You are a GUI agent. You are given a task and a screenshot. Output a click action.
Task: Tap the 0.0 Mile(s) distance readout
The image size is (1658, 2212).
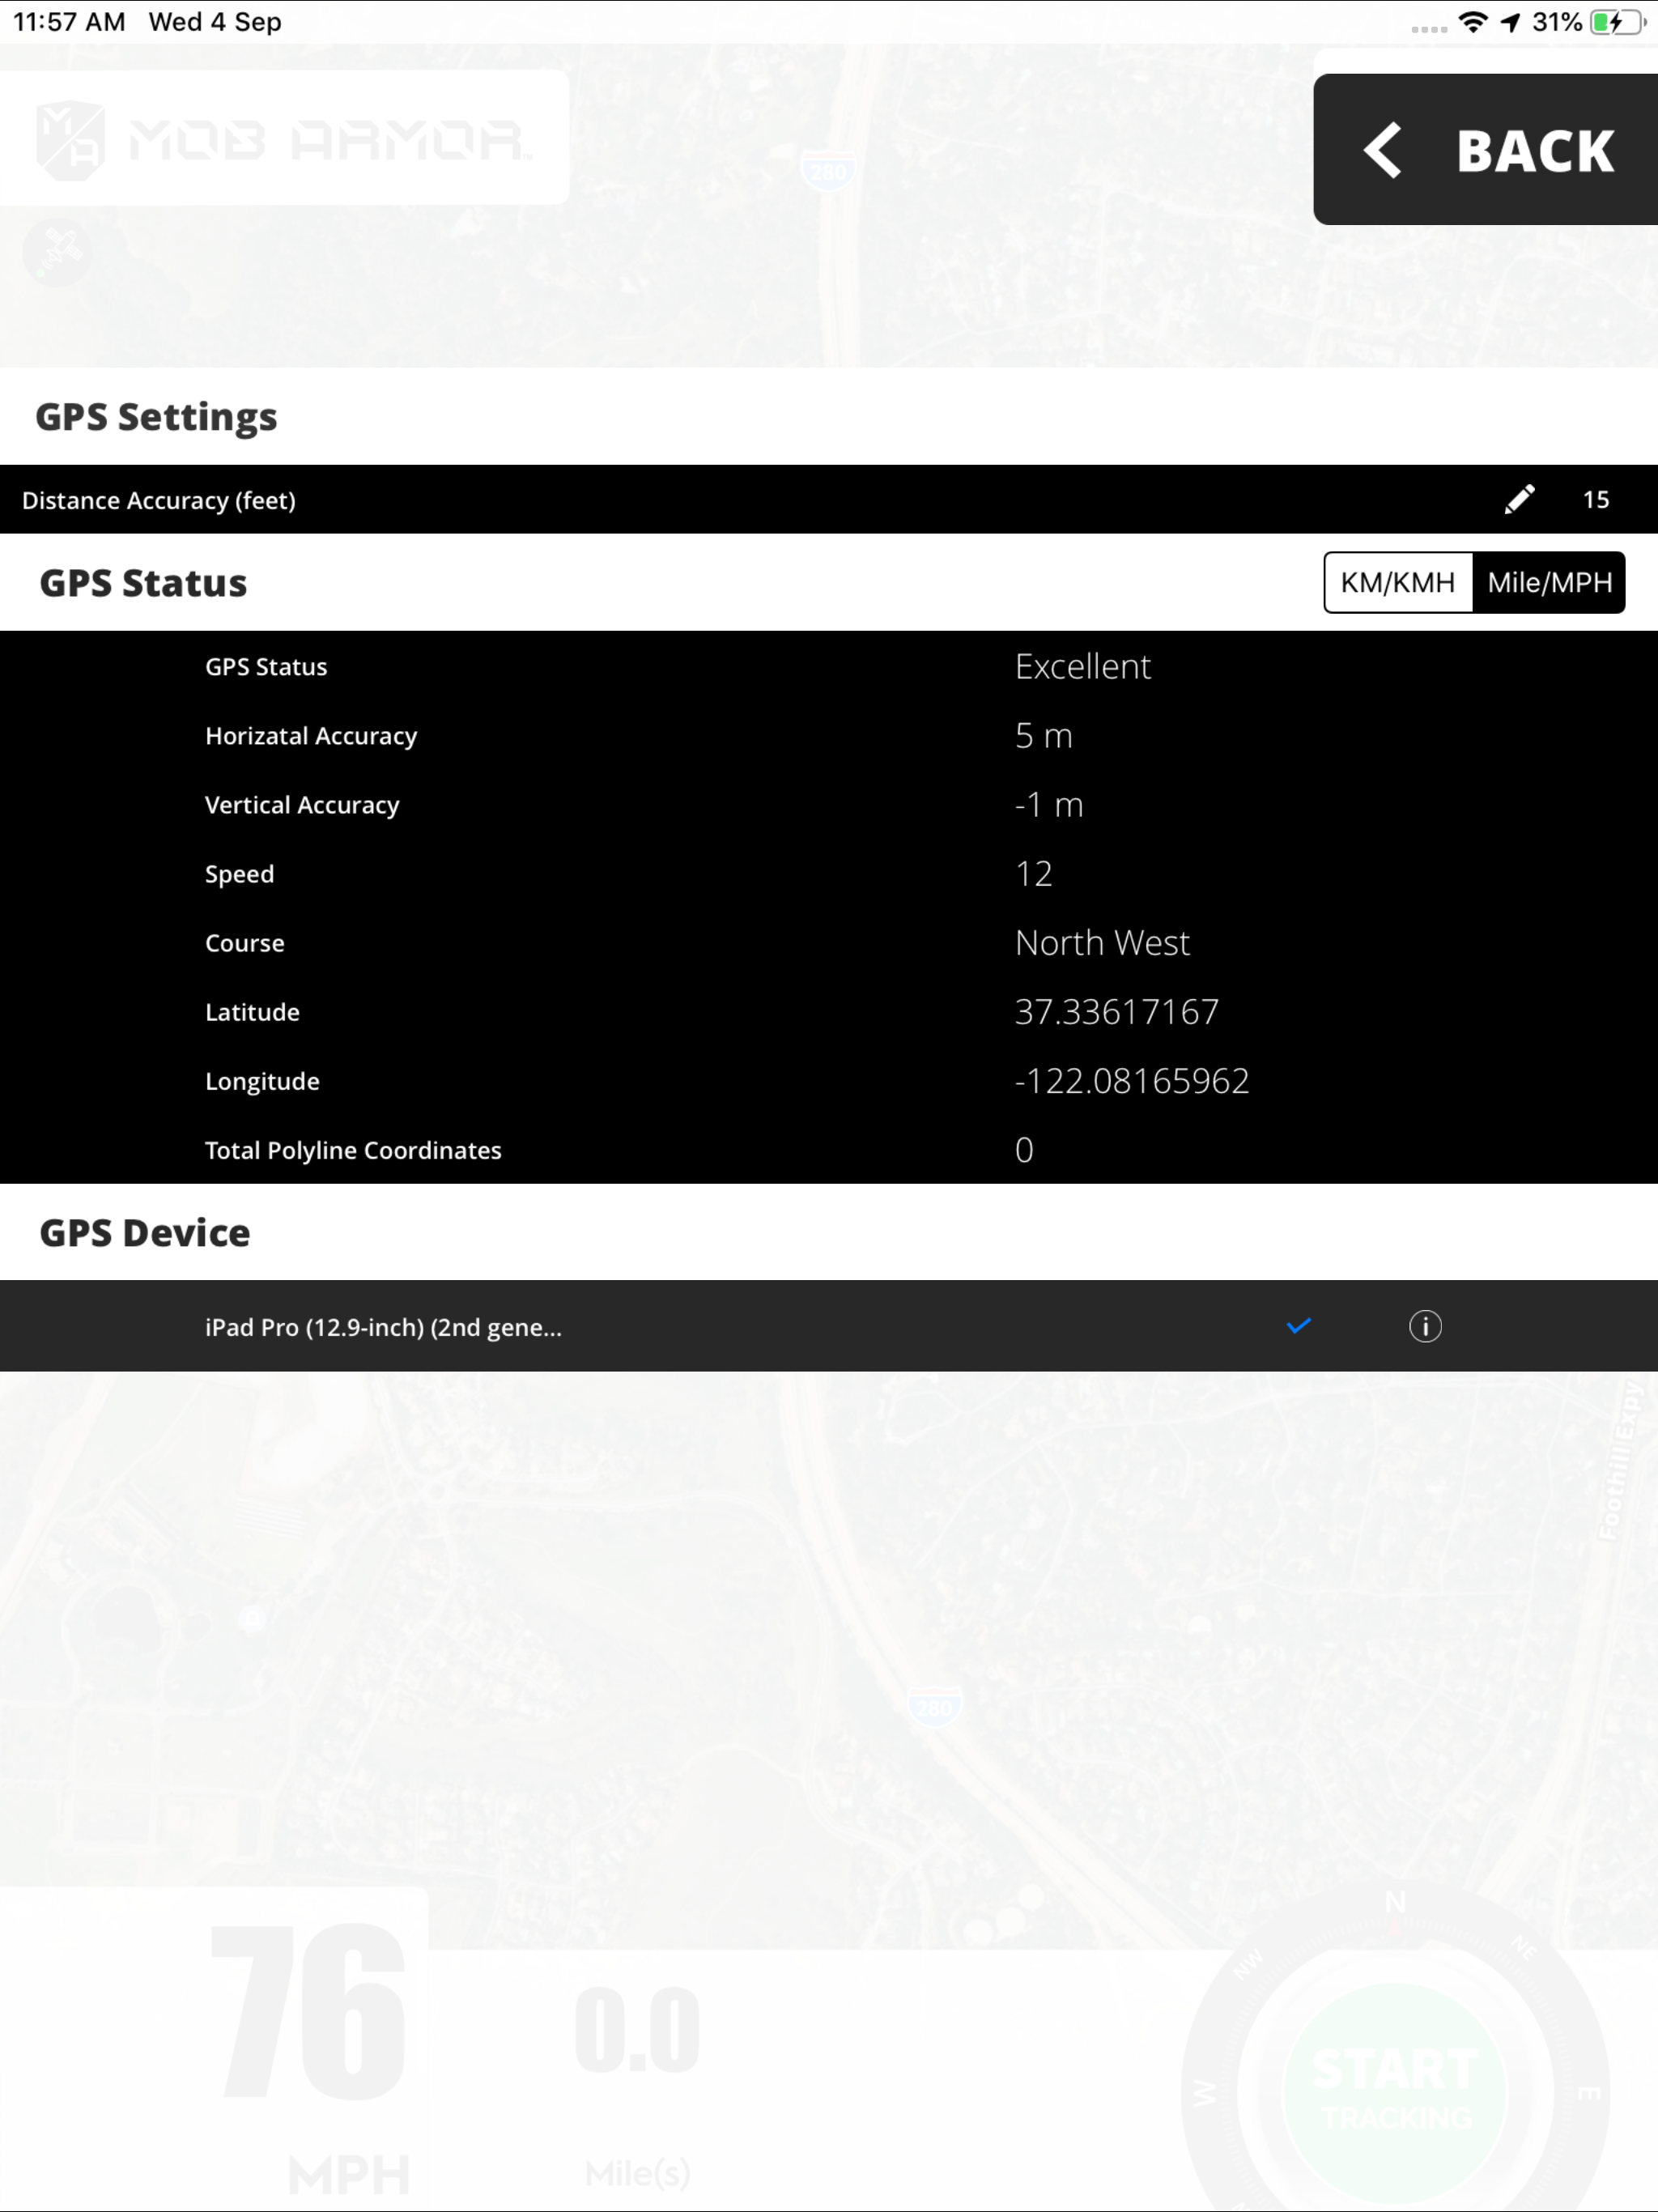(x=637, y=2030)
